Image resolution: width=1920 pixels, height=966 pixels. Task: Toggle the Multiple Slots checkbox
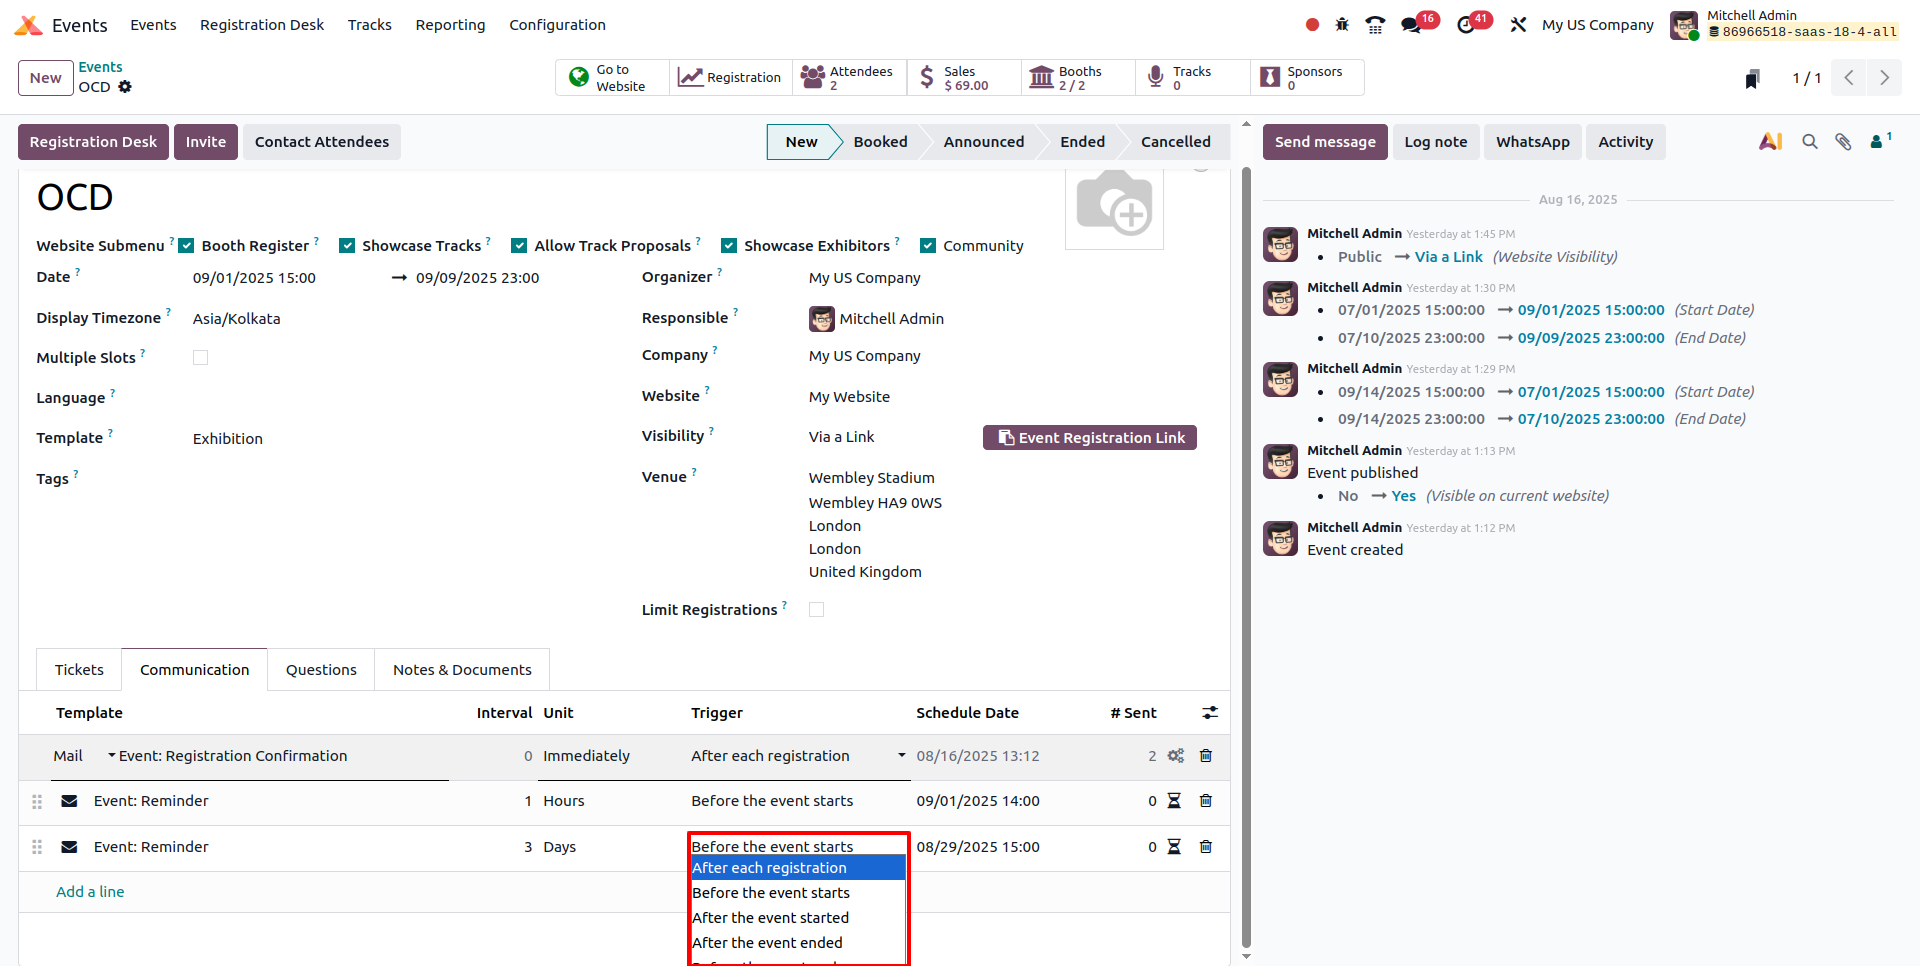[200, 358]
